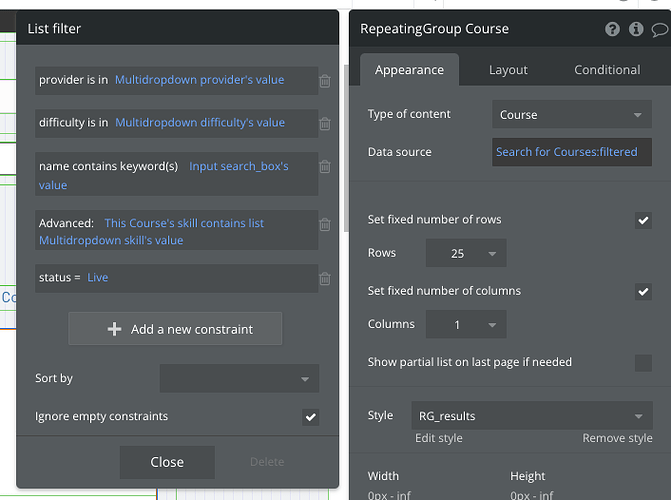671x500 pixels.
Task: Open the help question mark icon
Action: point(612,29)
